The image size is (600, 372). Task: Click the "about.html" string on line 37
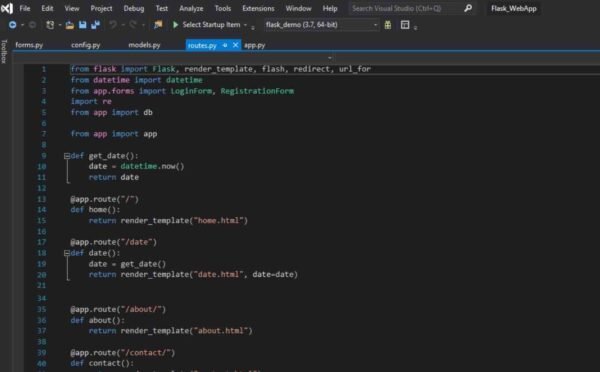[x=221, y=331]
